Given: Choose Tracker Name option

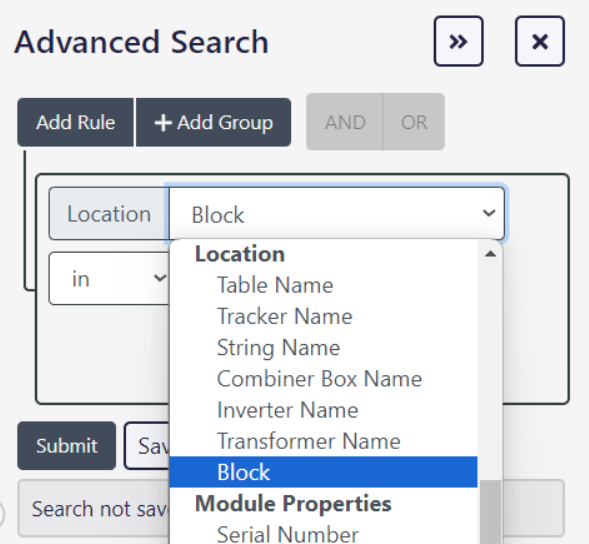Looking at the screenshot, I should coord(285,316).
